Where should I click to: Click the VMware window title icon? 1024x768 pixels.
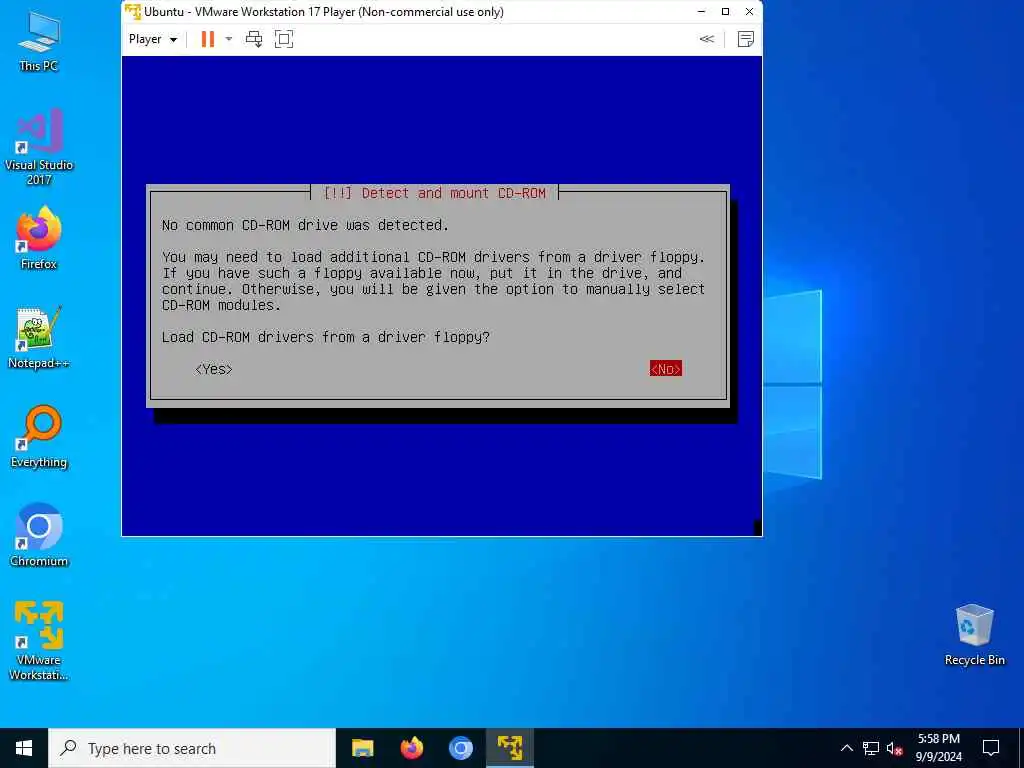point(133,12)
